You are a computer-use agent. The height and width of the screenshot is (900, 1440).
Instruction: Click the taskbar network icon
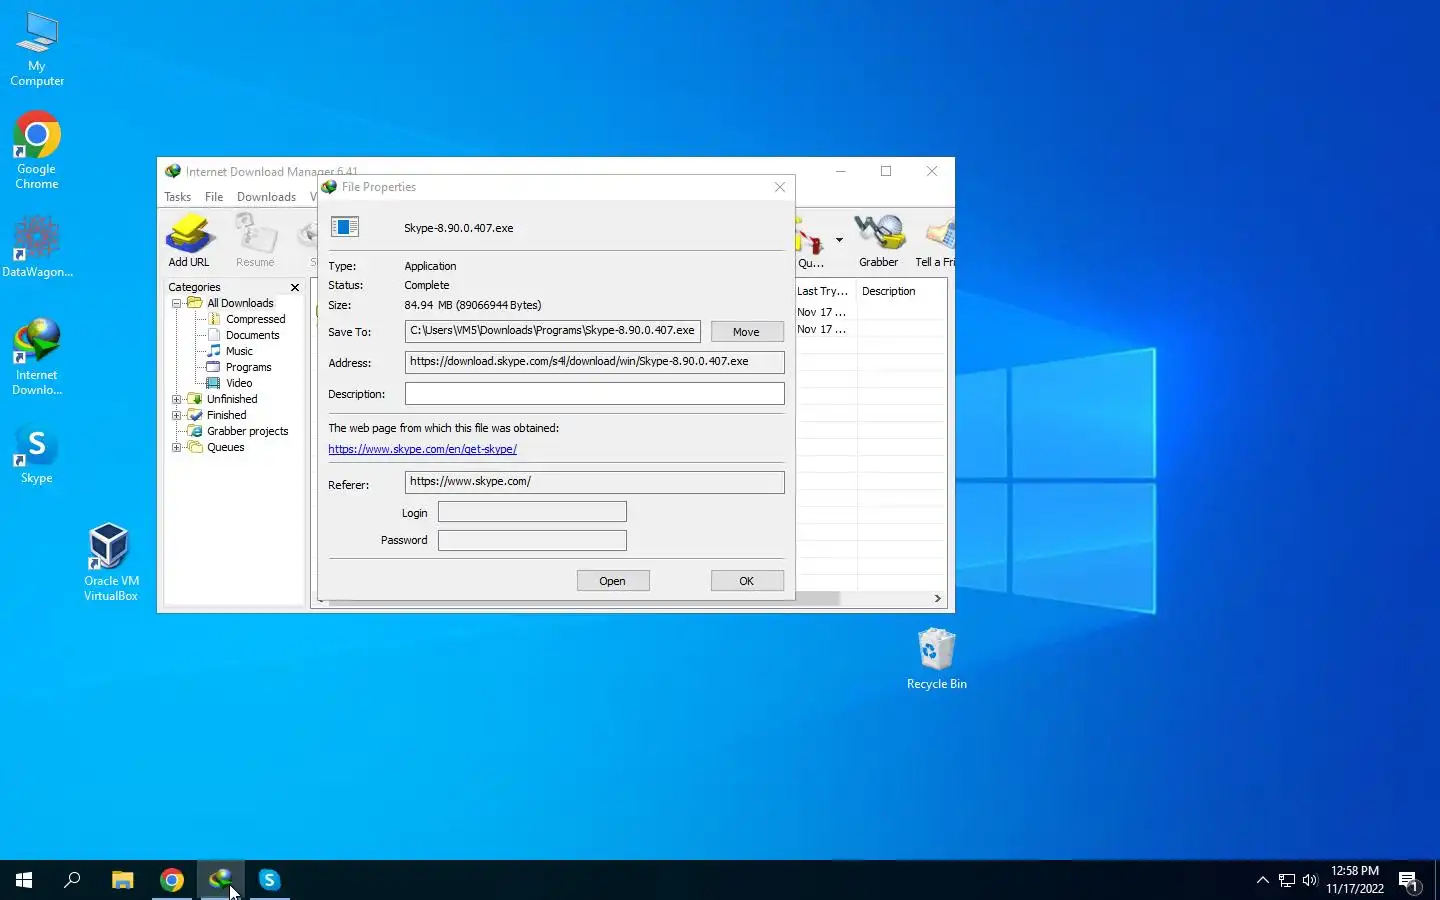(1286, 880)
